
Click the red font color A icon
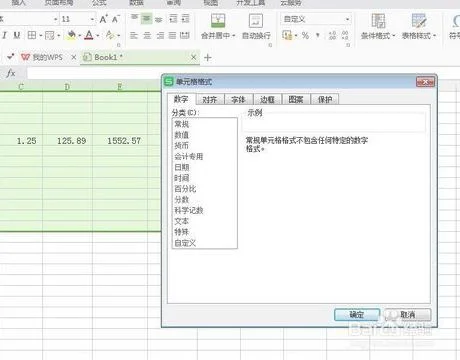[89, 35]
